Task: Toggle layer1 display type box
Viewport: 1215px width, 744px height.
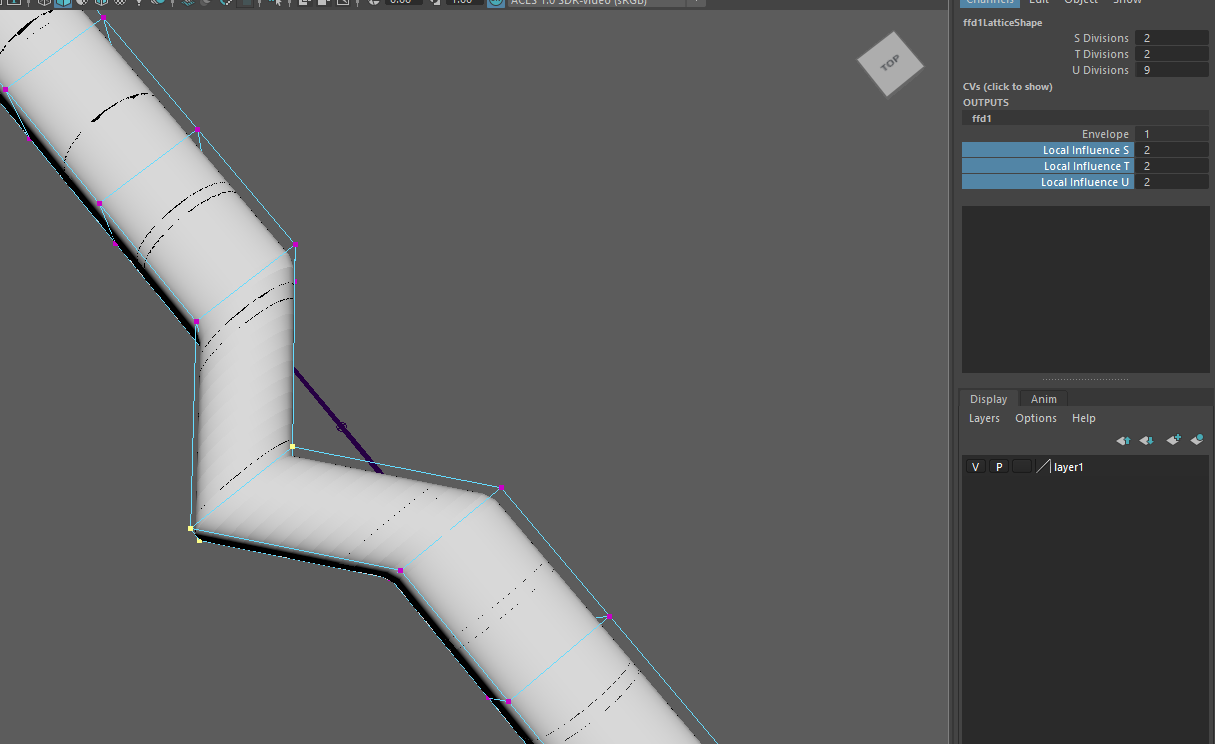Action: [1021, 467]
